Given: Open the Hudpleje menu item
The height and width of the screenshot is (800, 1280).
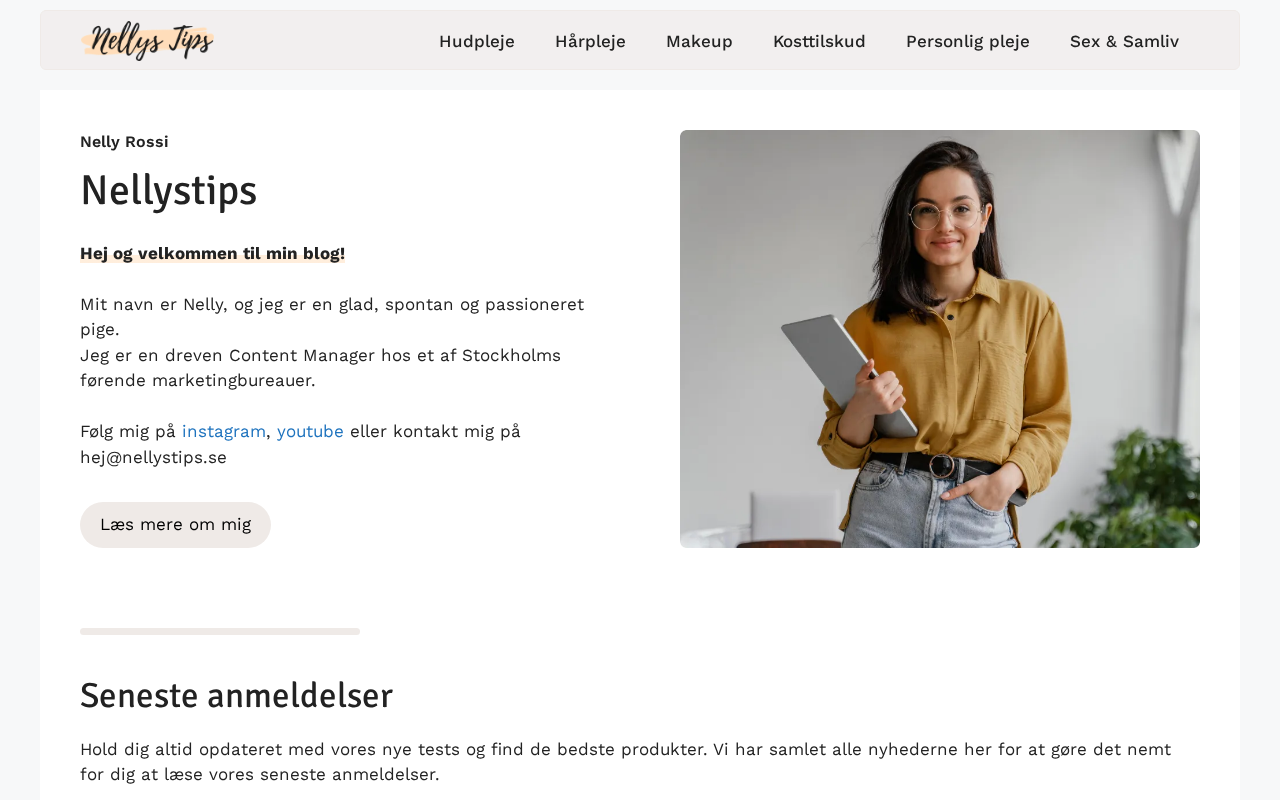Looking at the screenshot, I should point(476,41).
